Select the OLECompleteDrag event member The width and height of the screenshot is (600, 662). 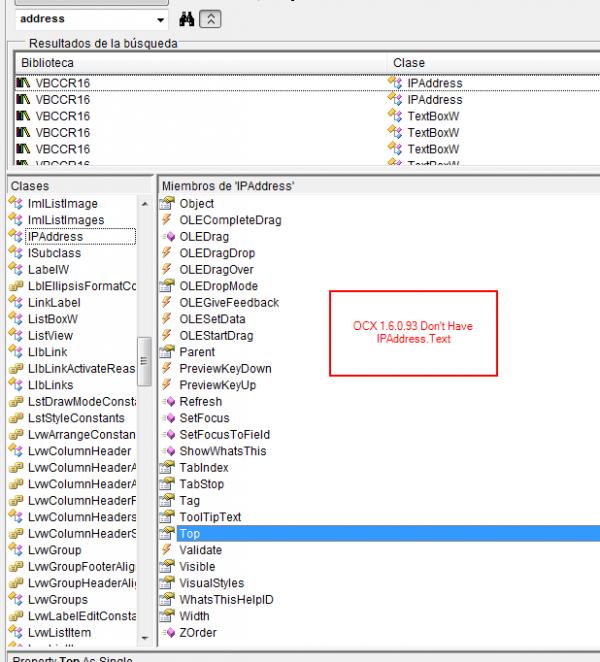point(230,220)
